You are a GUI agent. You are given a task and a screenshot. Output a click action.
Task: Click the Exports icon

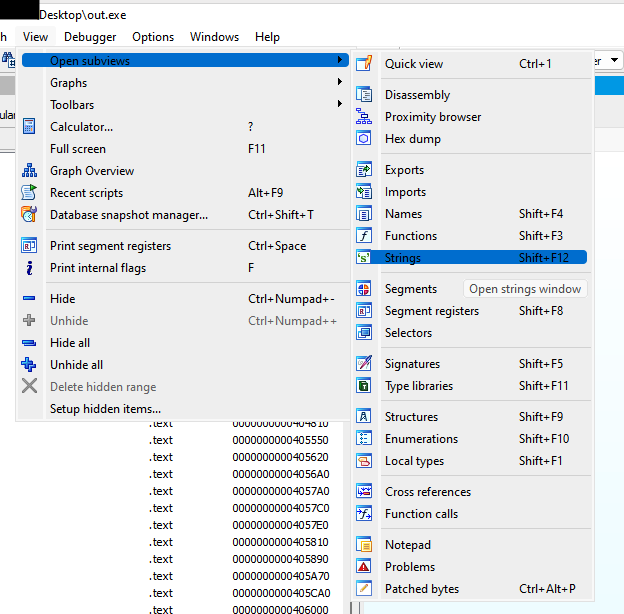(x=364, y=170)
